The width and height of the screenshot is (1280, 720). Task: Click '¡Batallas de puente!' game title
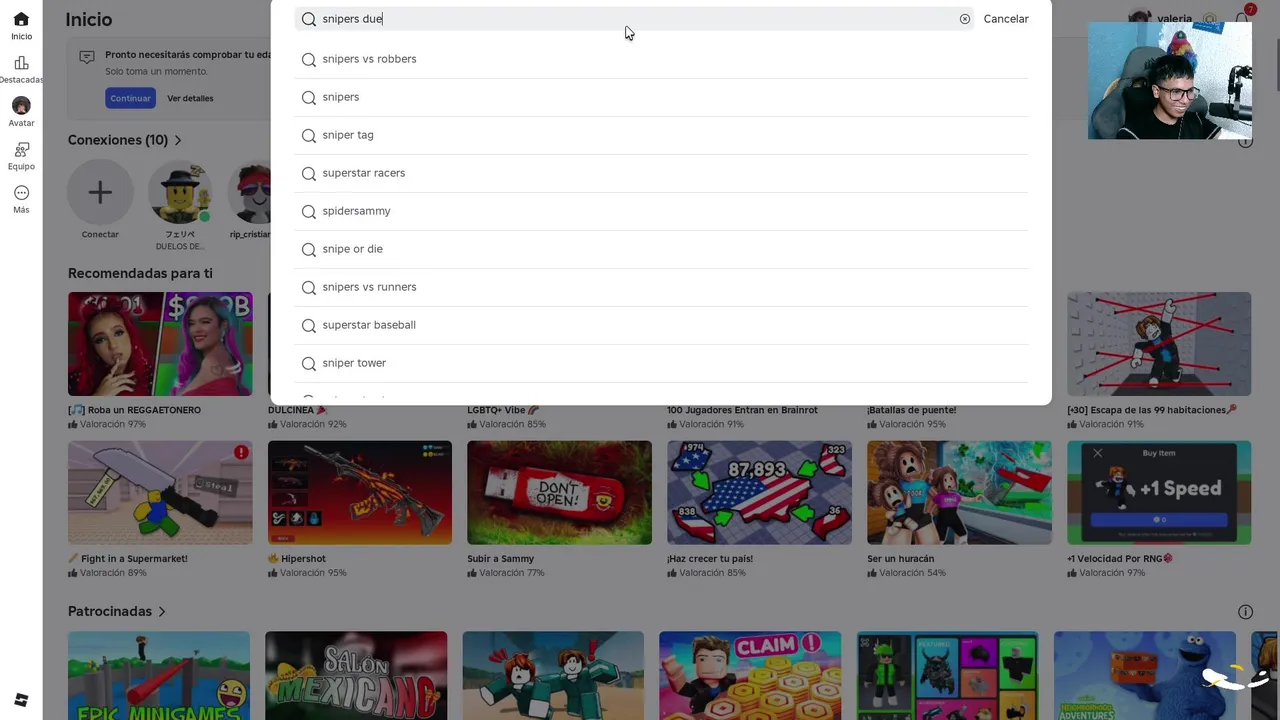pos(911,410)
